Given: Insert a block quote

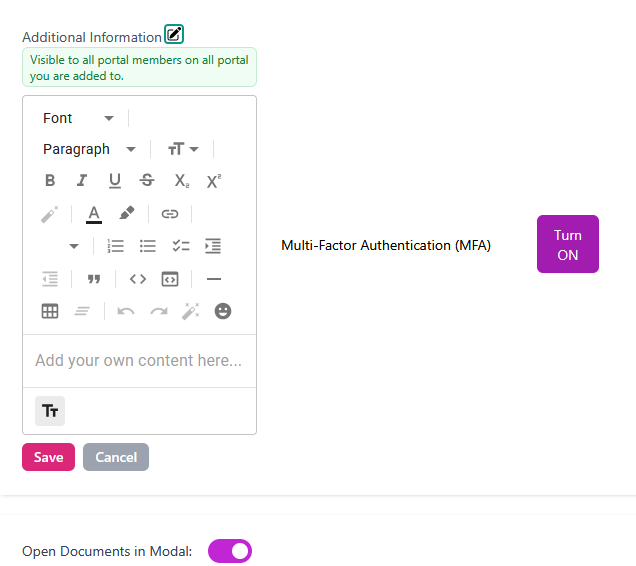Looking at the screenshot, I should (94, 279).
